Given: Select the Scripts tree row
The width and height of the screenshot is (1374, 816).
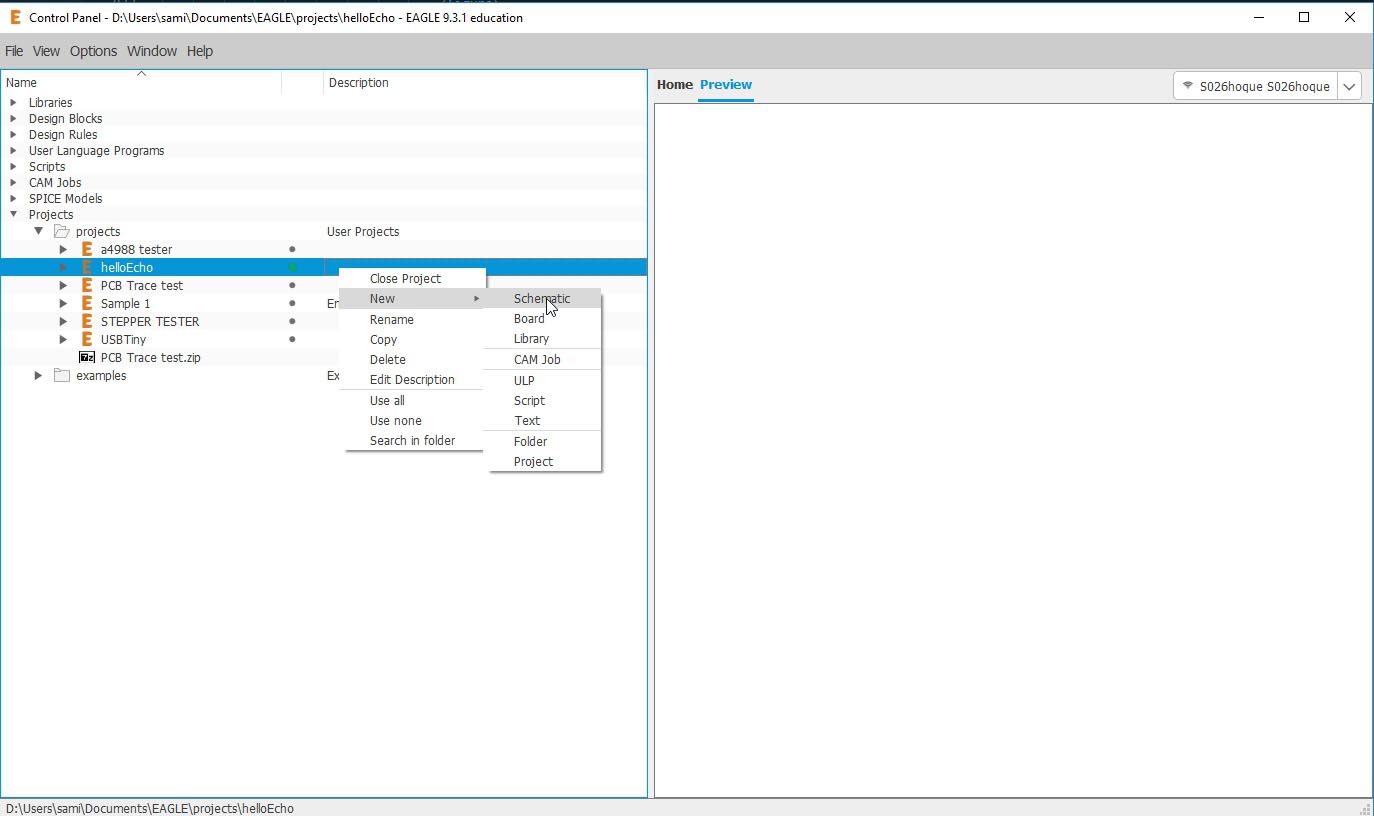Looking at the screenshot, I should [x=324, y=166].
